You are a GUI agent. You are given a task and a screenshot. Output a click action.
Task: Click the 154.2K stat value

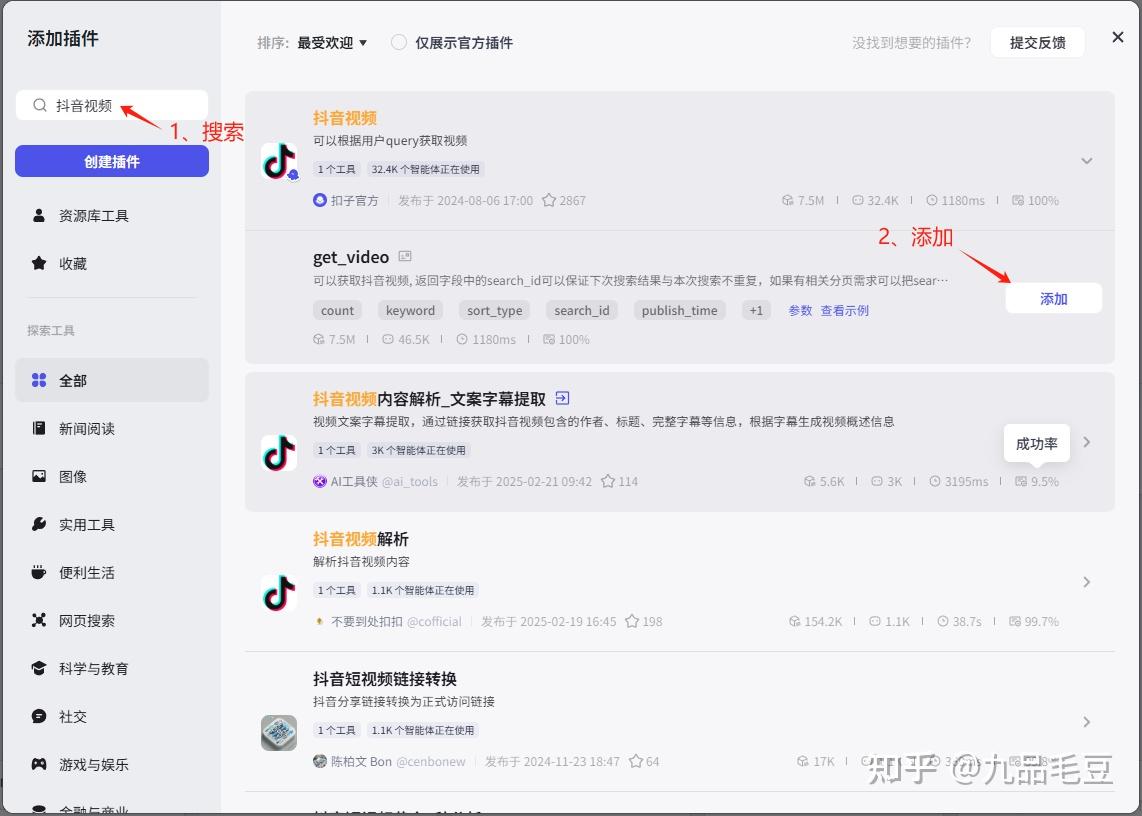tap(823, 621)
